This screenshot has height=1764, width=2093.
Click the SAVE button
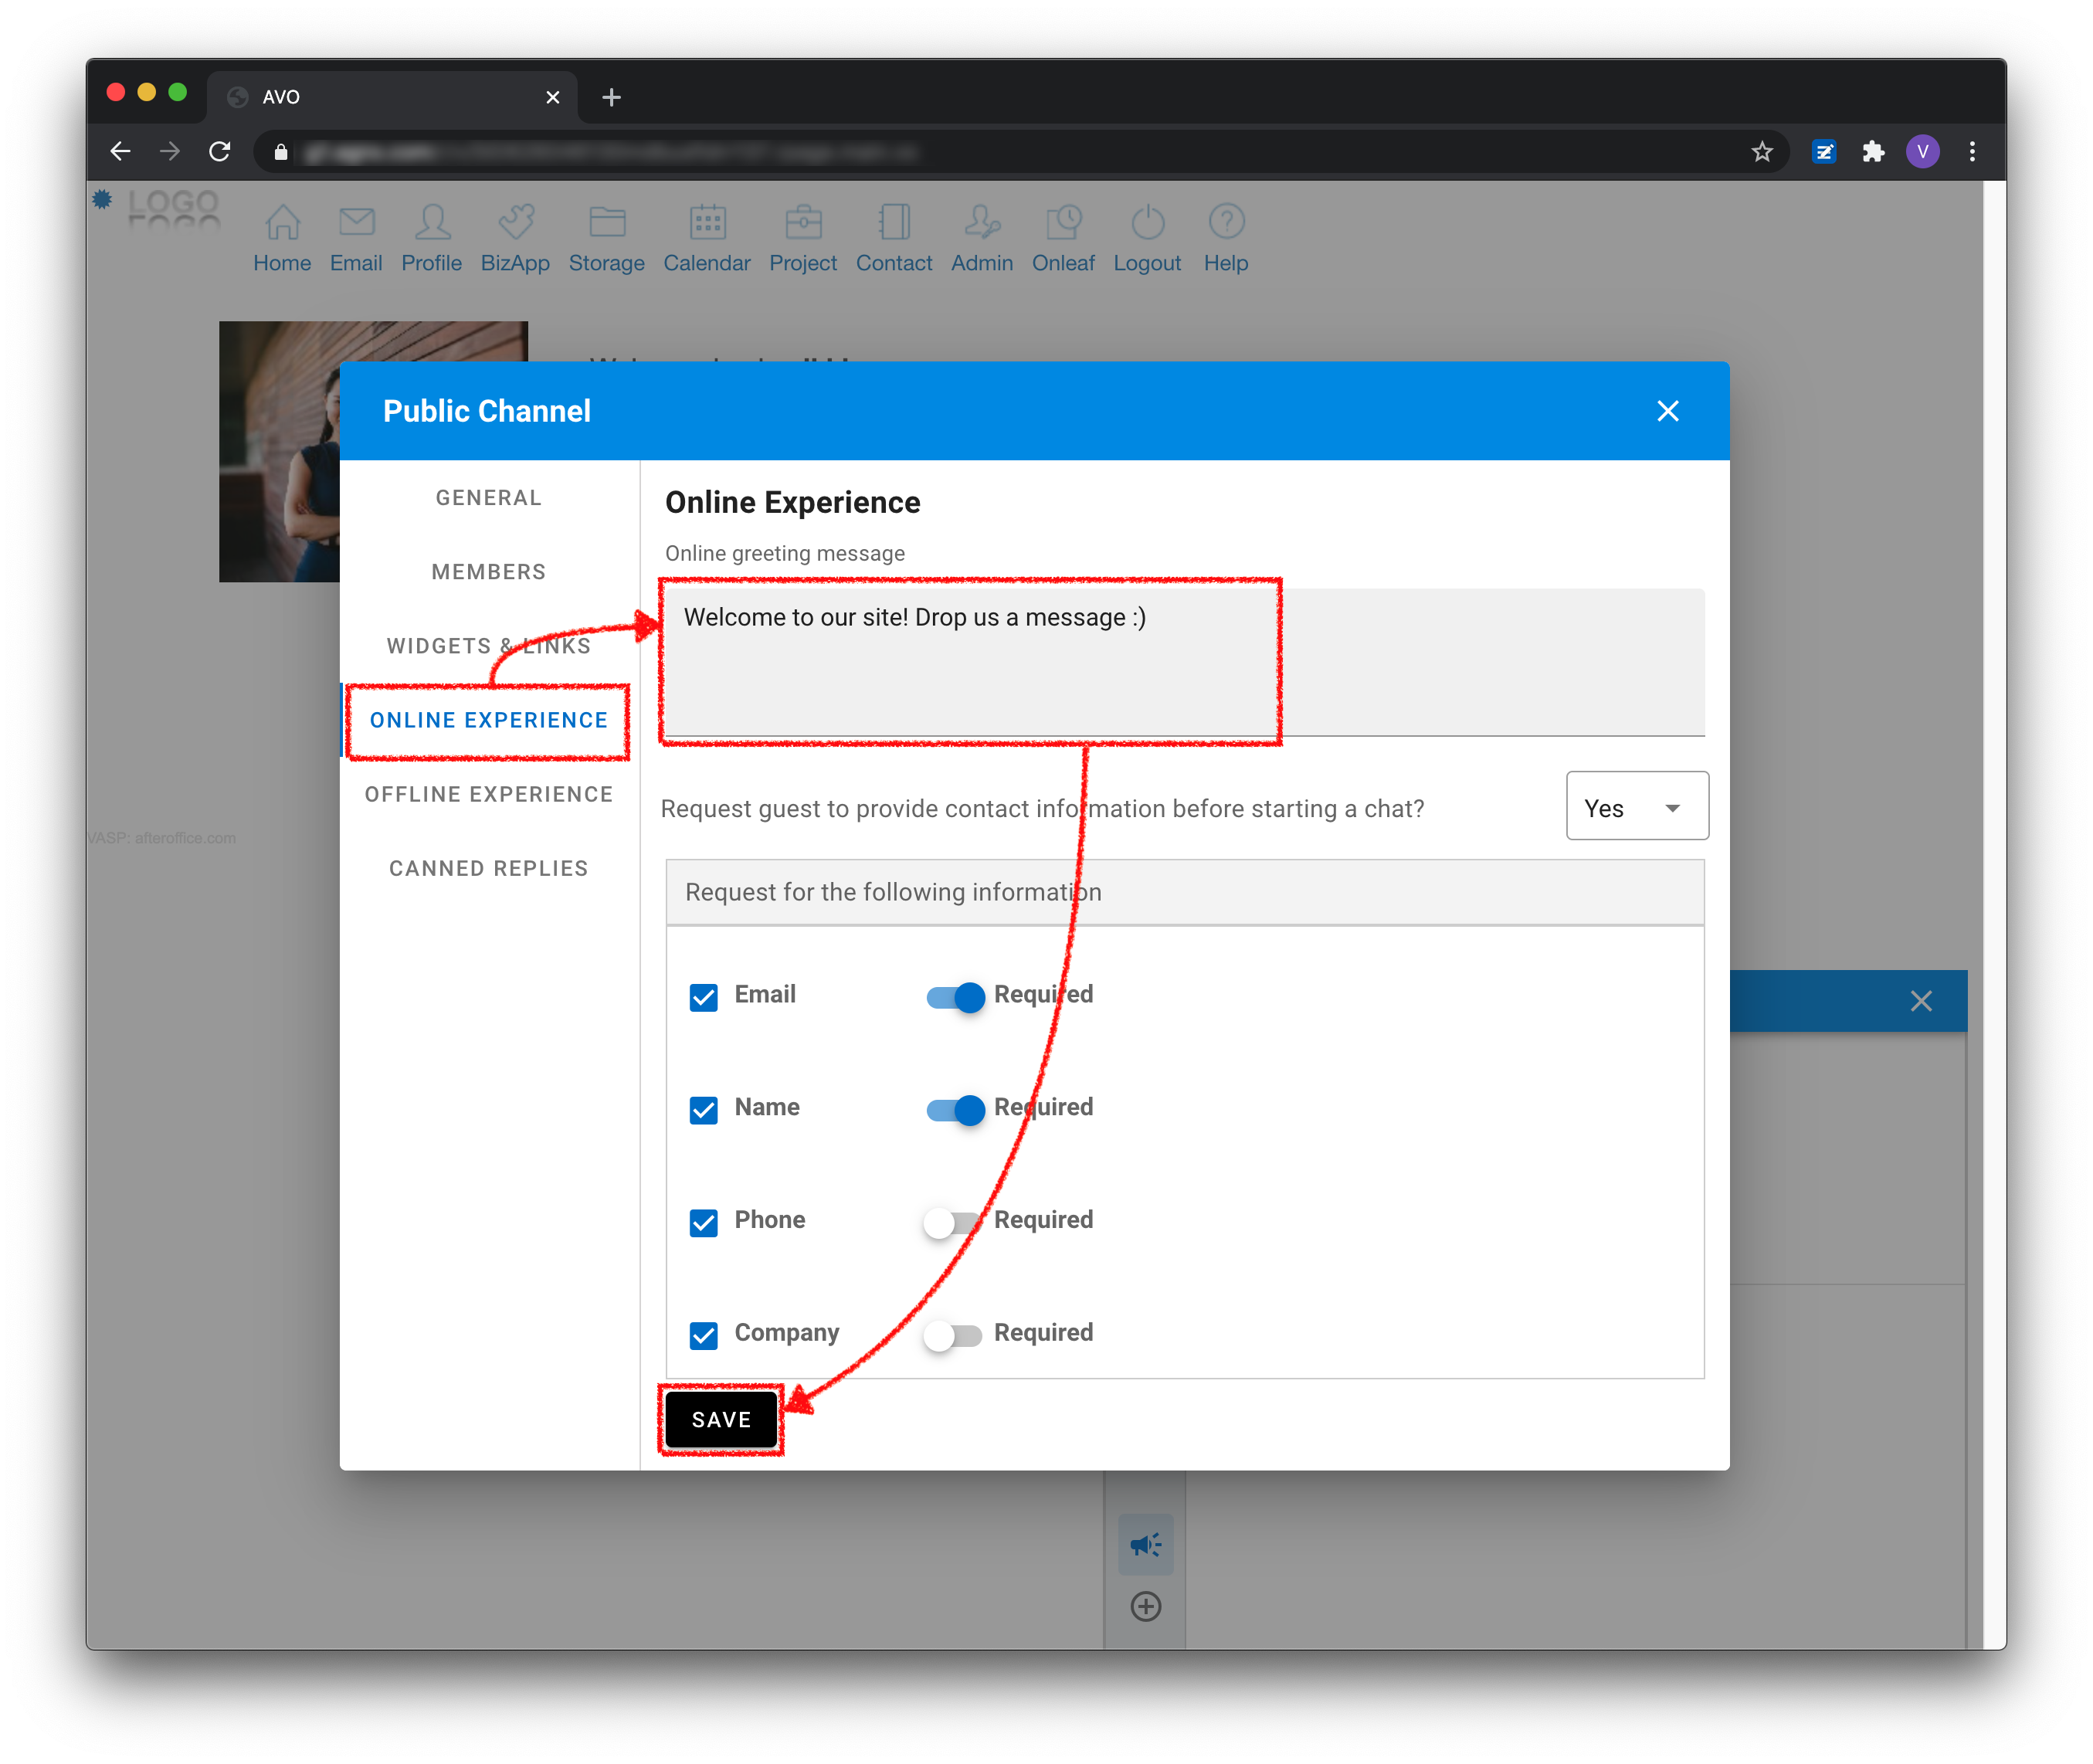(721, 1419)
